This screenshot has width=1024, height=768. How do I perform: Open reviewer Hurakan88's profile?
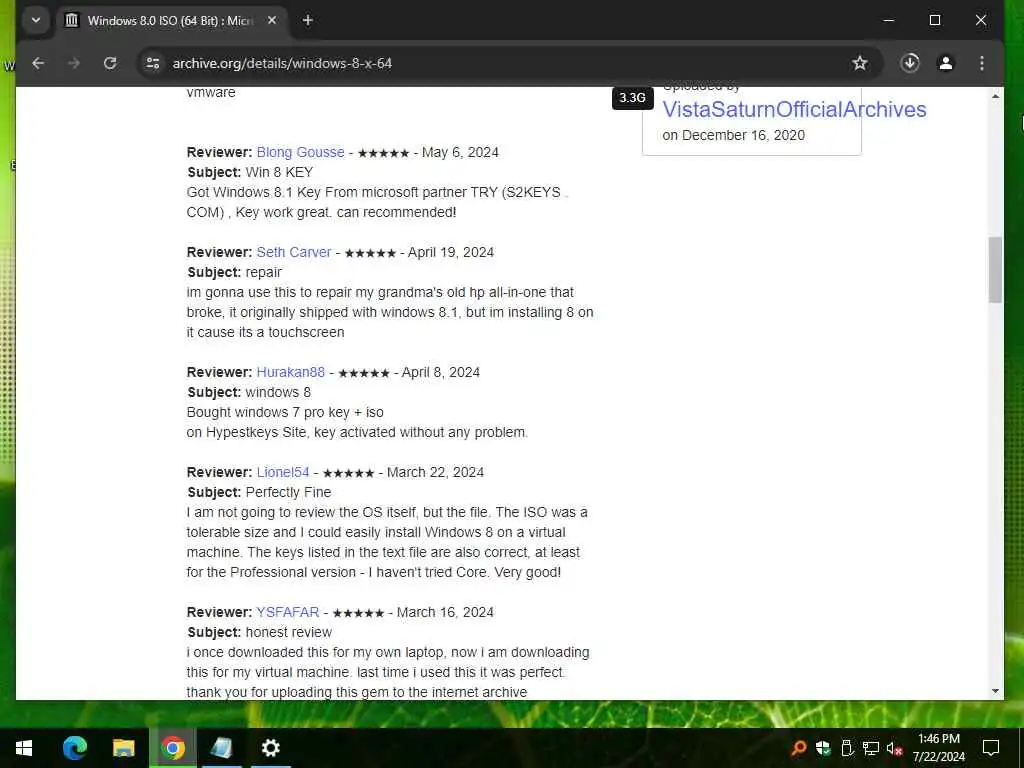click(291, 372)
